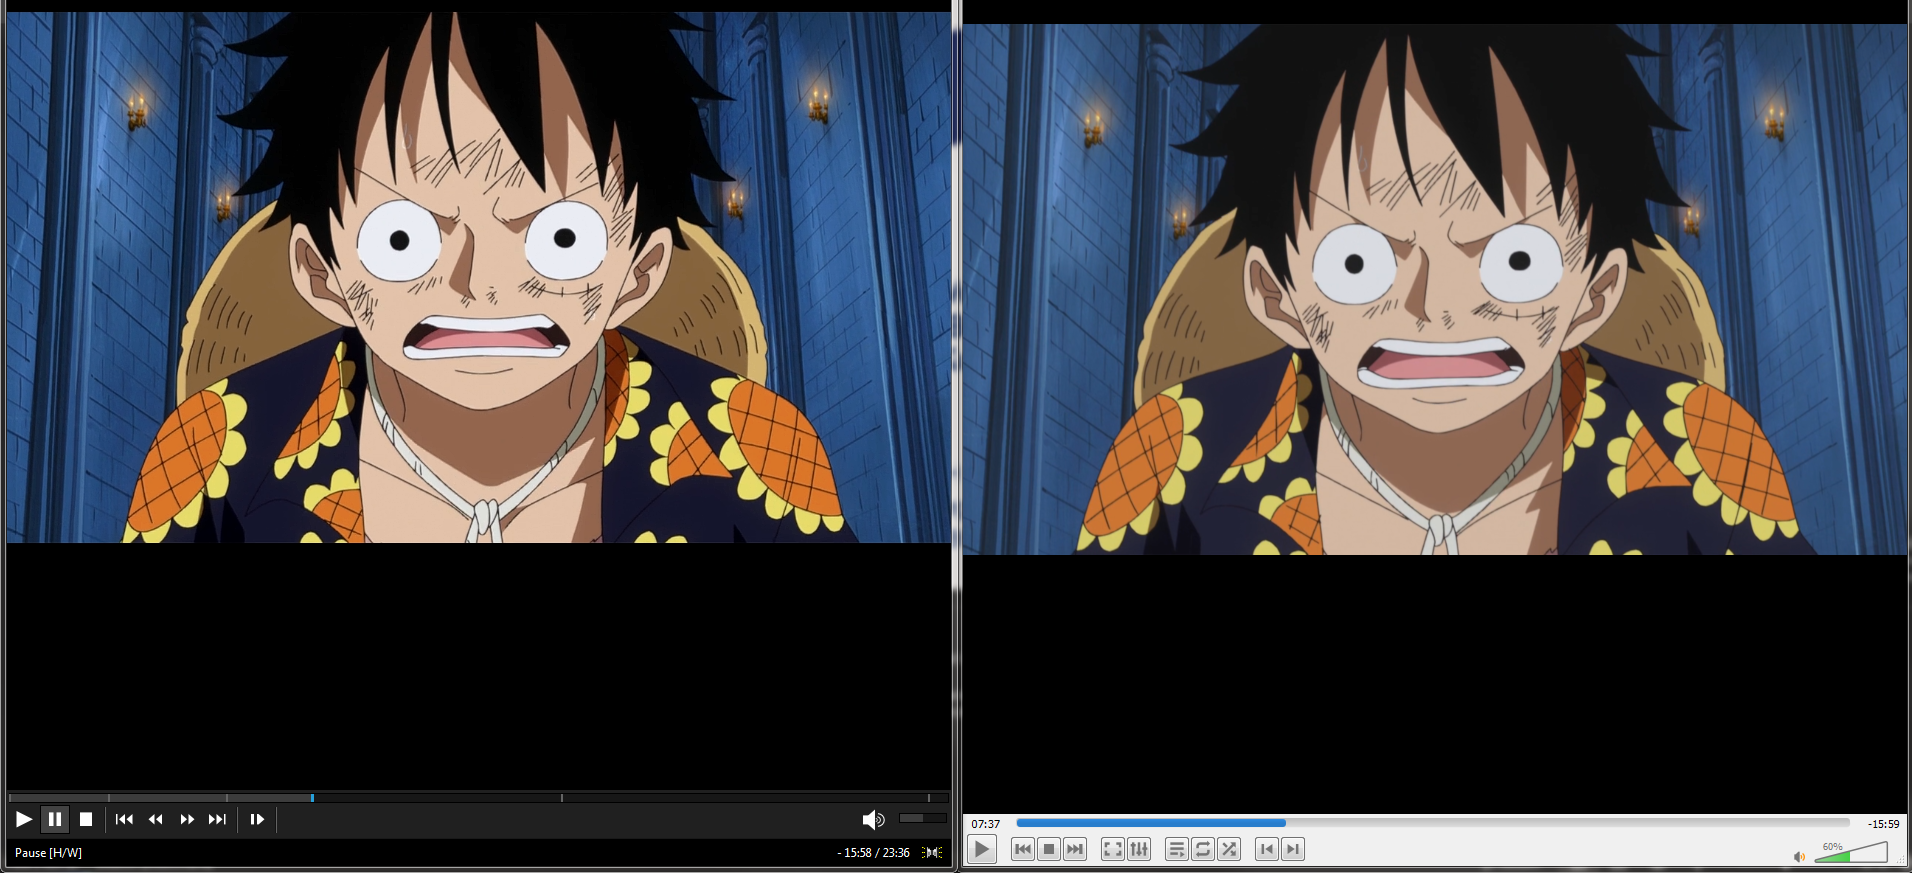The image size is (1912, 873).
Task: Stop playback in the VLC player
Action: 1048,849
